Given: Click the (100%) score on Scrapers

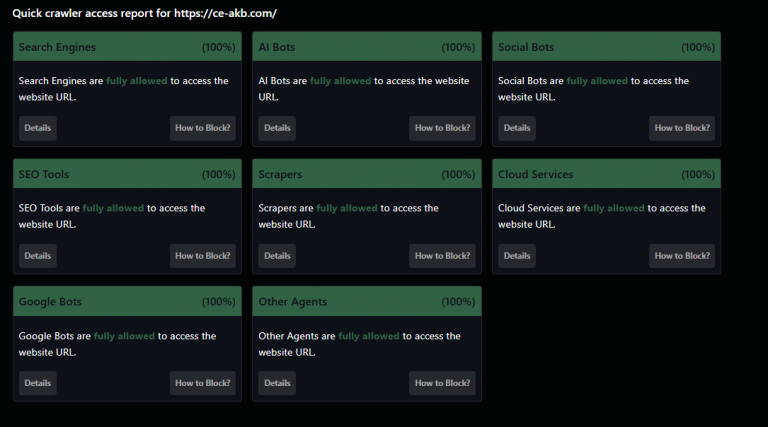Looking at the screenshot, I should click(458, 175).
